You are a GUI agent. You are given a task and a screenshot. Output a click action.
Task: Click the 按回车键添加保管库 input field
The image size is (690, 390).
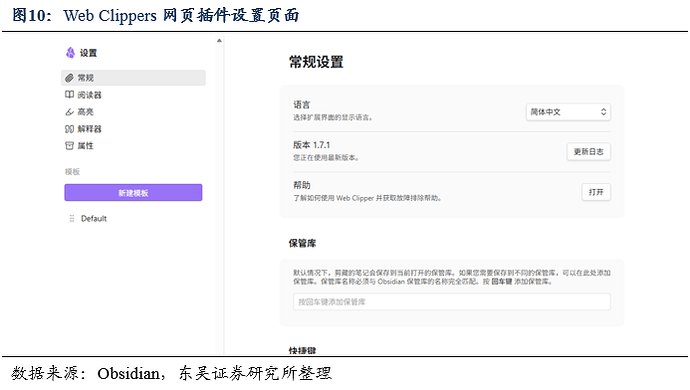(451, 302)
